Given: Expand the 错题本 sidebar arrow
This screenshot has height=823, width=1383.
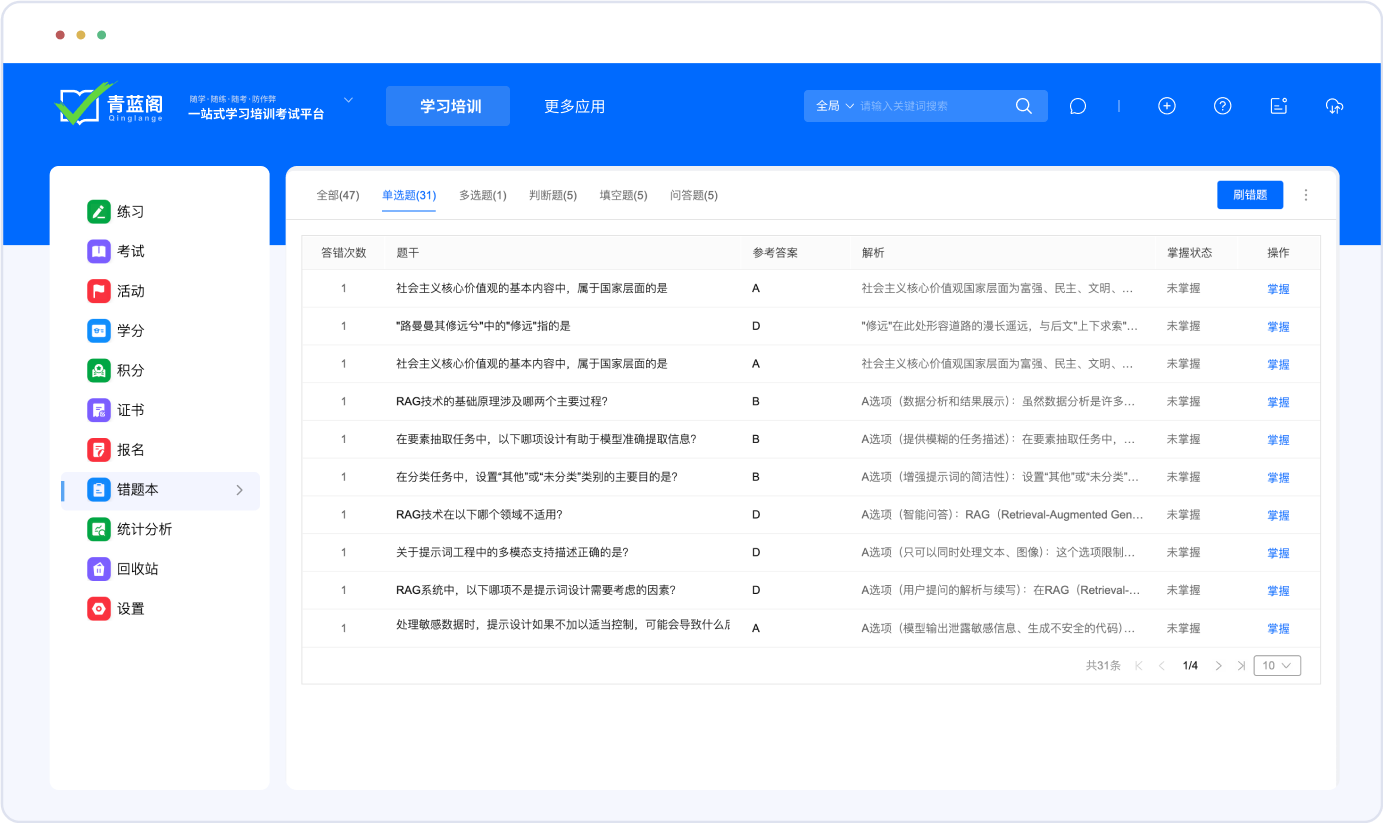Looking at the screenshot, I should click(x=239, y=490).
